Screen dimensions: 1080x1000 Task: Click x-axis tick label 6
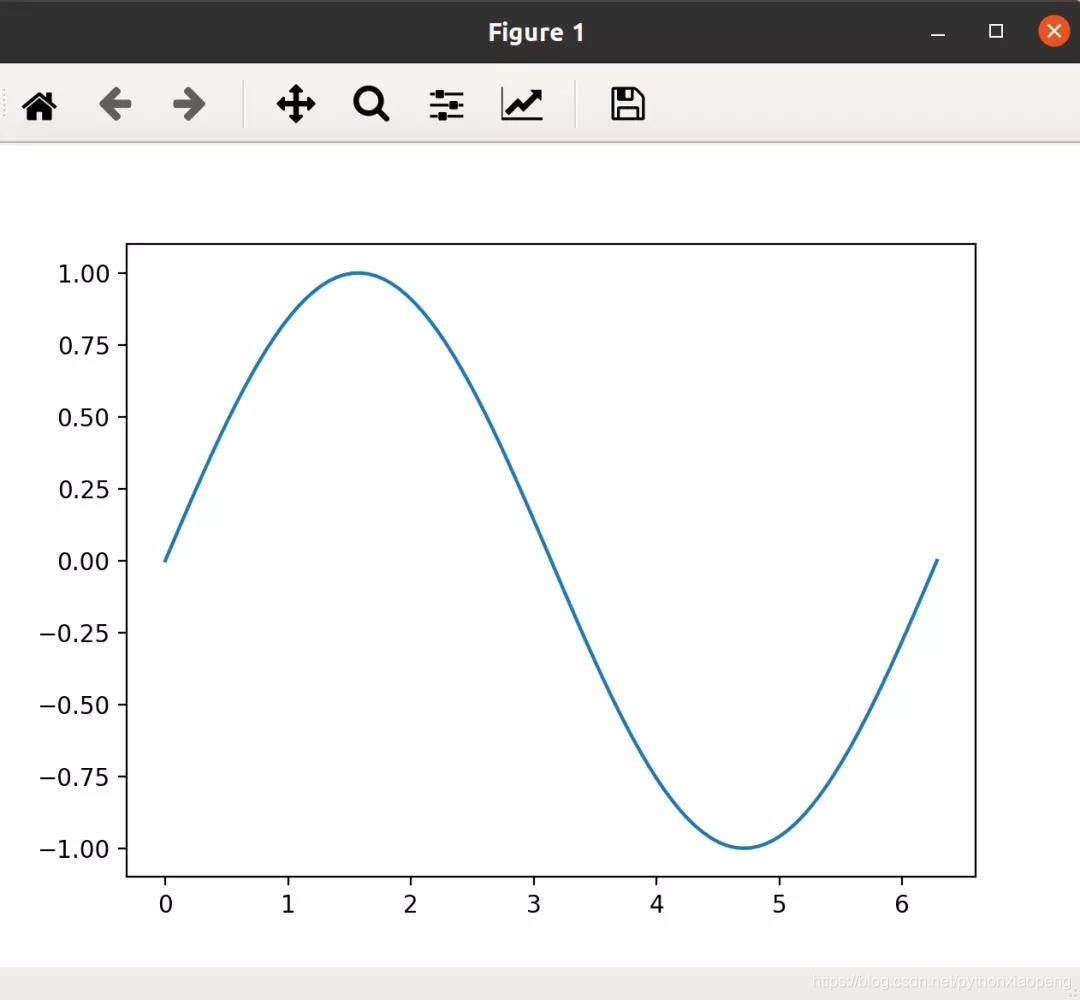point(902,904)
